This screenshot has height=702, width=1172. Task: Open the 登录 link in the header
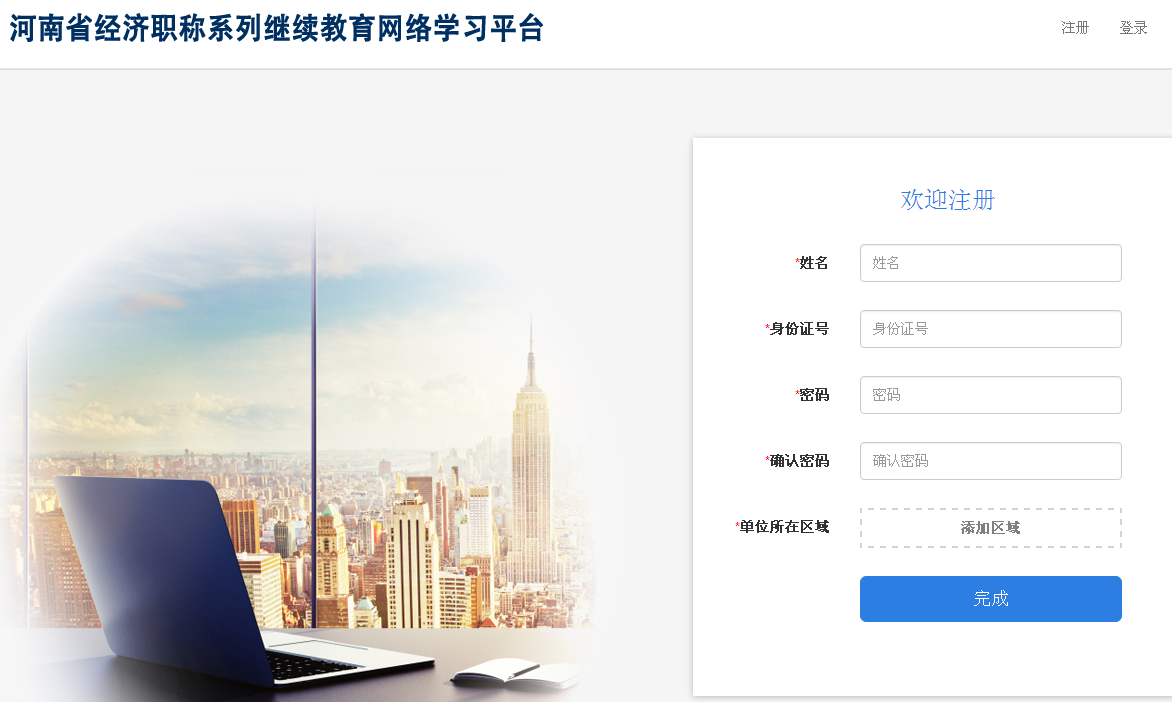point(1133,28)
